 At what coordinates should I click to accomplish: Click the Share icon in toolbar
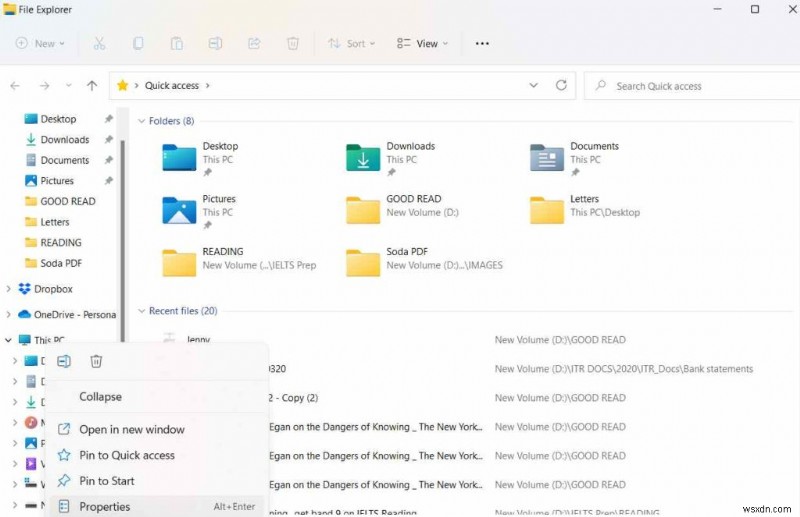[254, 44]
